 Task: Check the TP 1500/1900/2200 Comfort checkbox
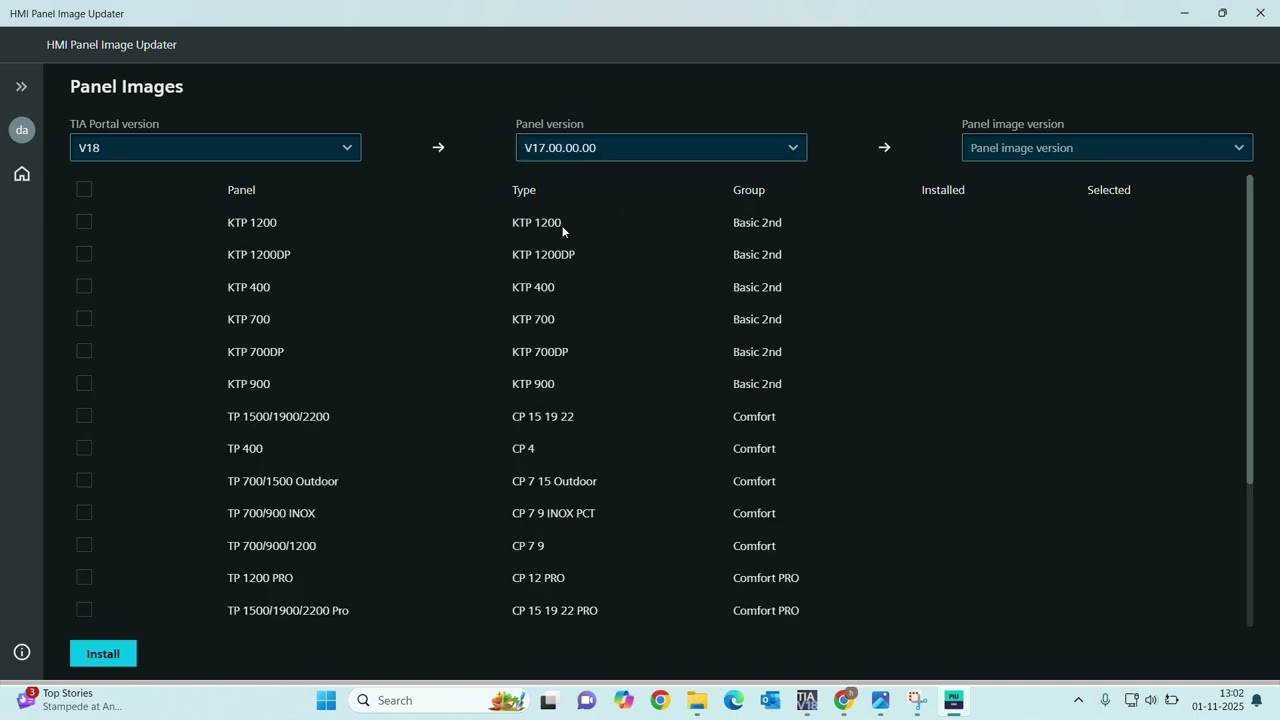coord(84,416)
